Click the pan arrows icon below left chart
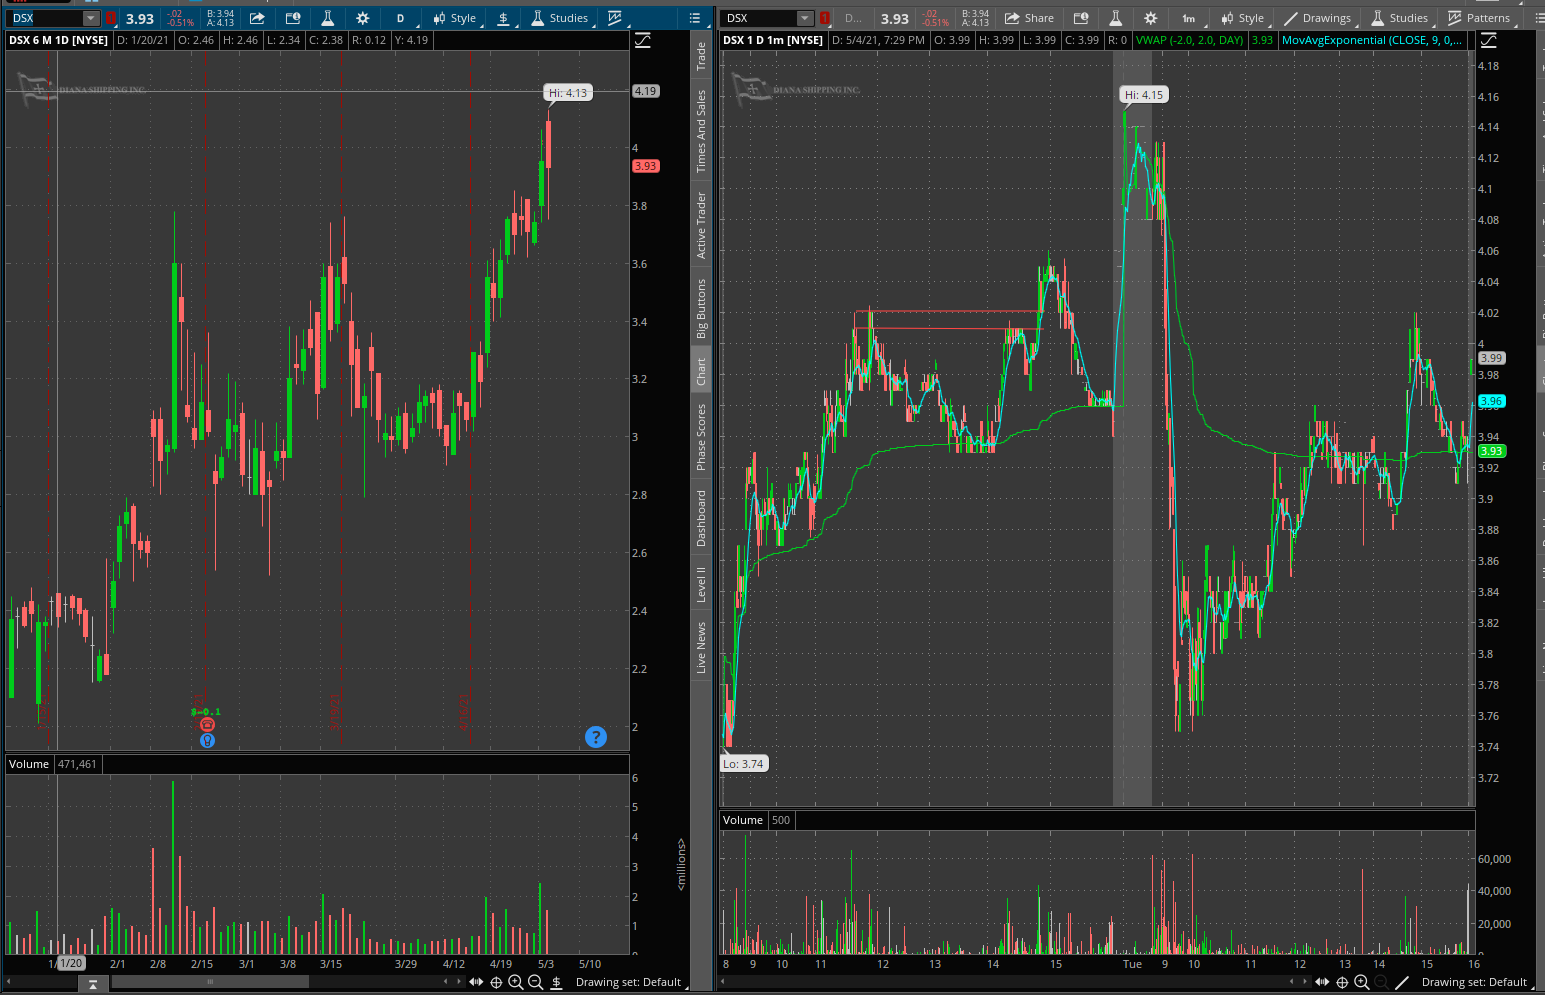1545x995 pixels. click(476, 982)
